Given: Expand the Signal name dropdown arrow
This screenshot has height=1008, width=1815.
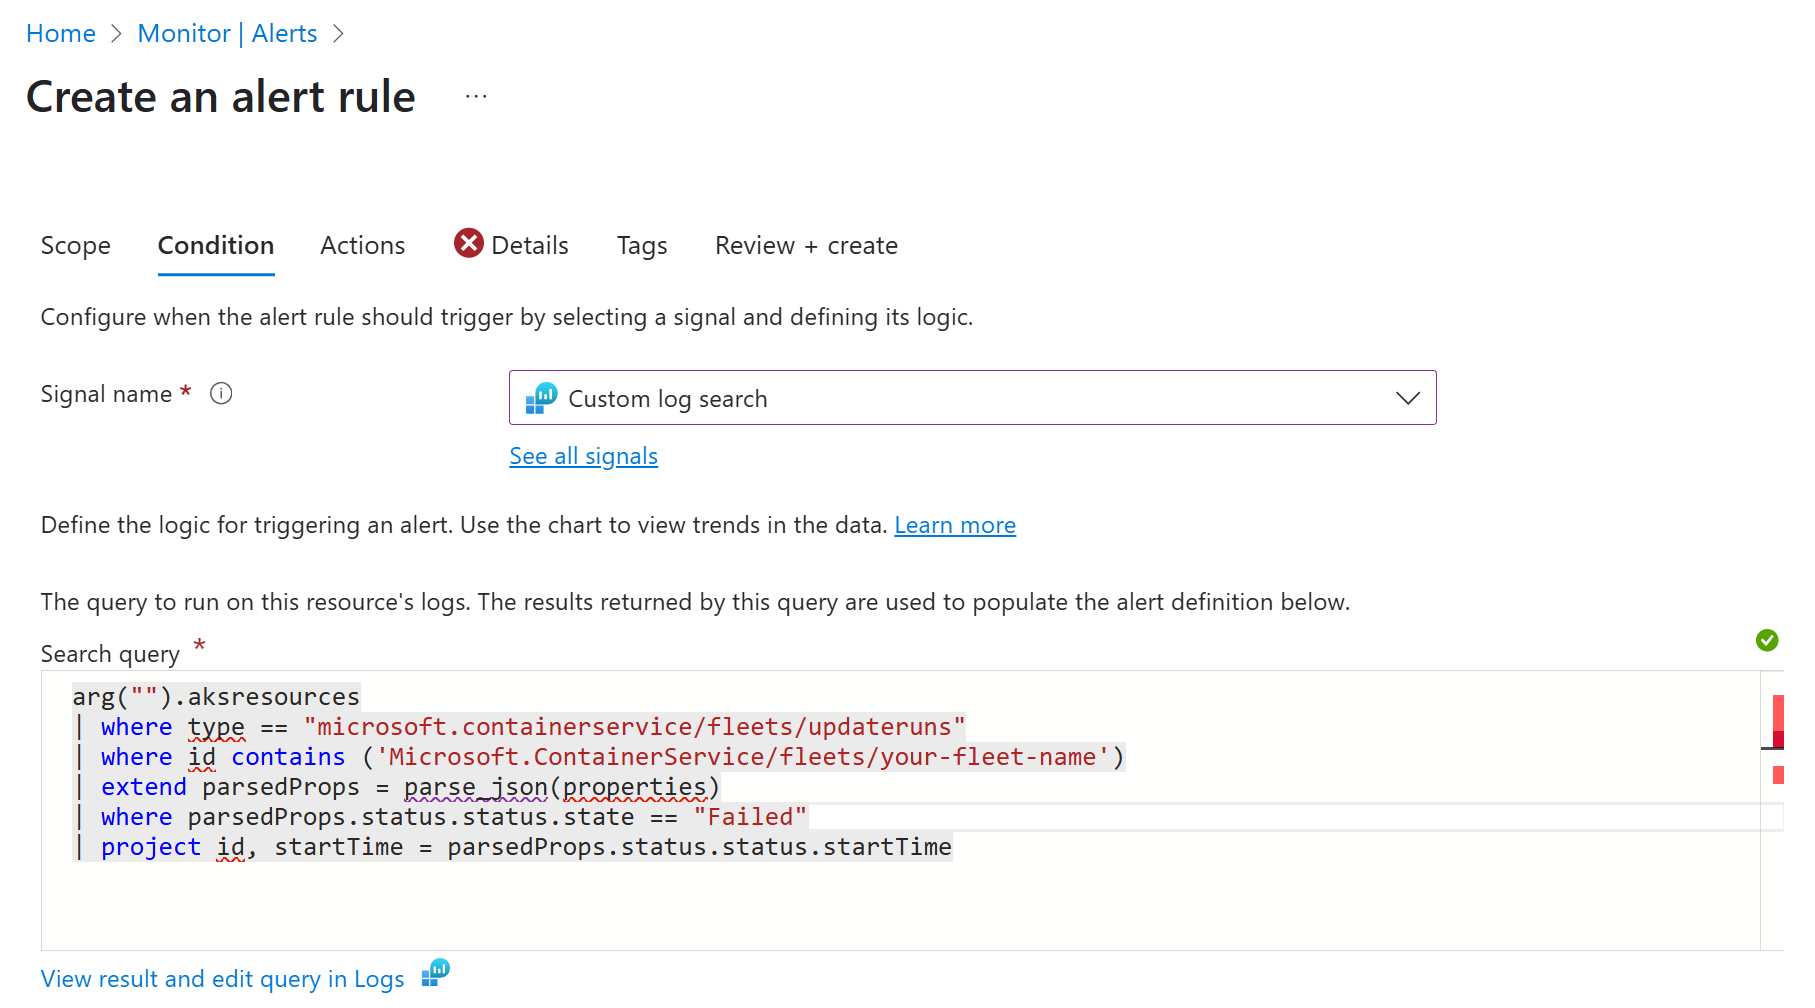Looking at the screenshot, I should click(x=1407, y=398).
